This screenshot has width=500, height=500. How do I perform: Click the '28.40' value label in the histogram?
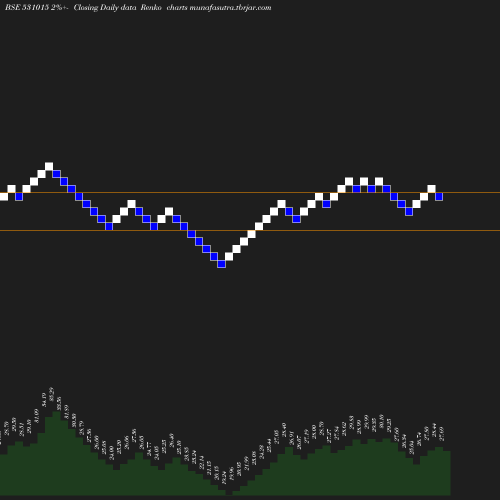284,430
